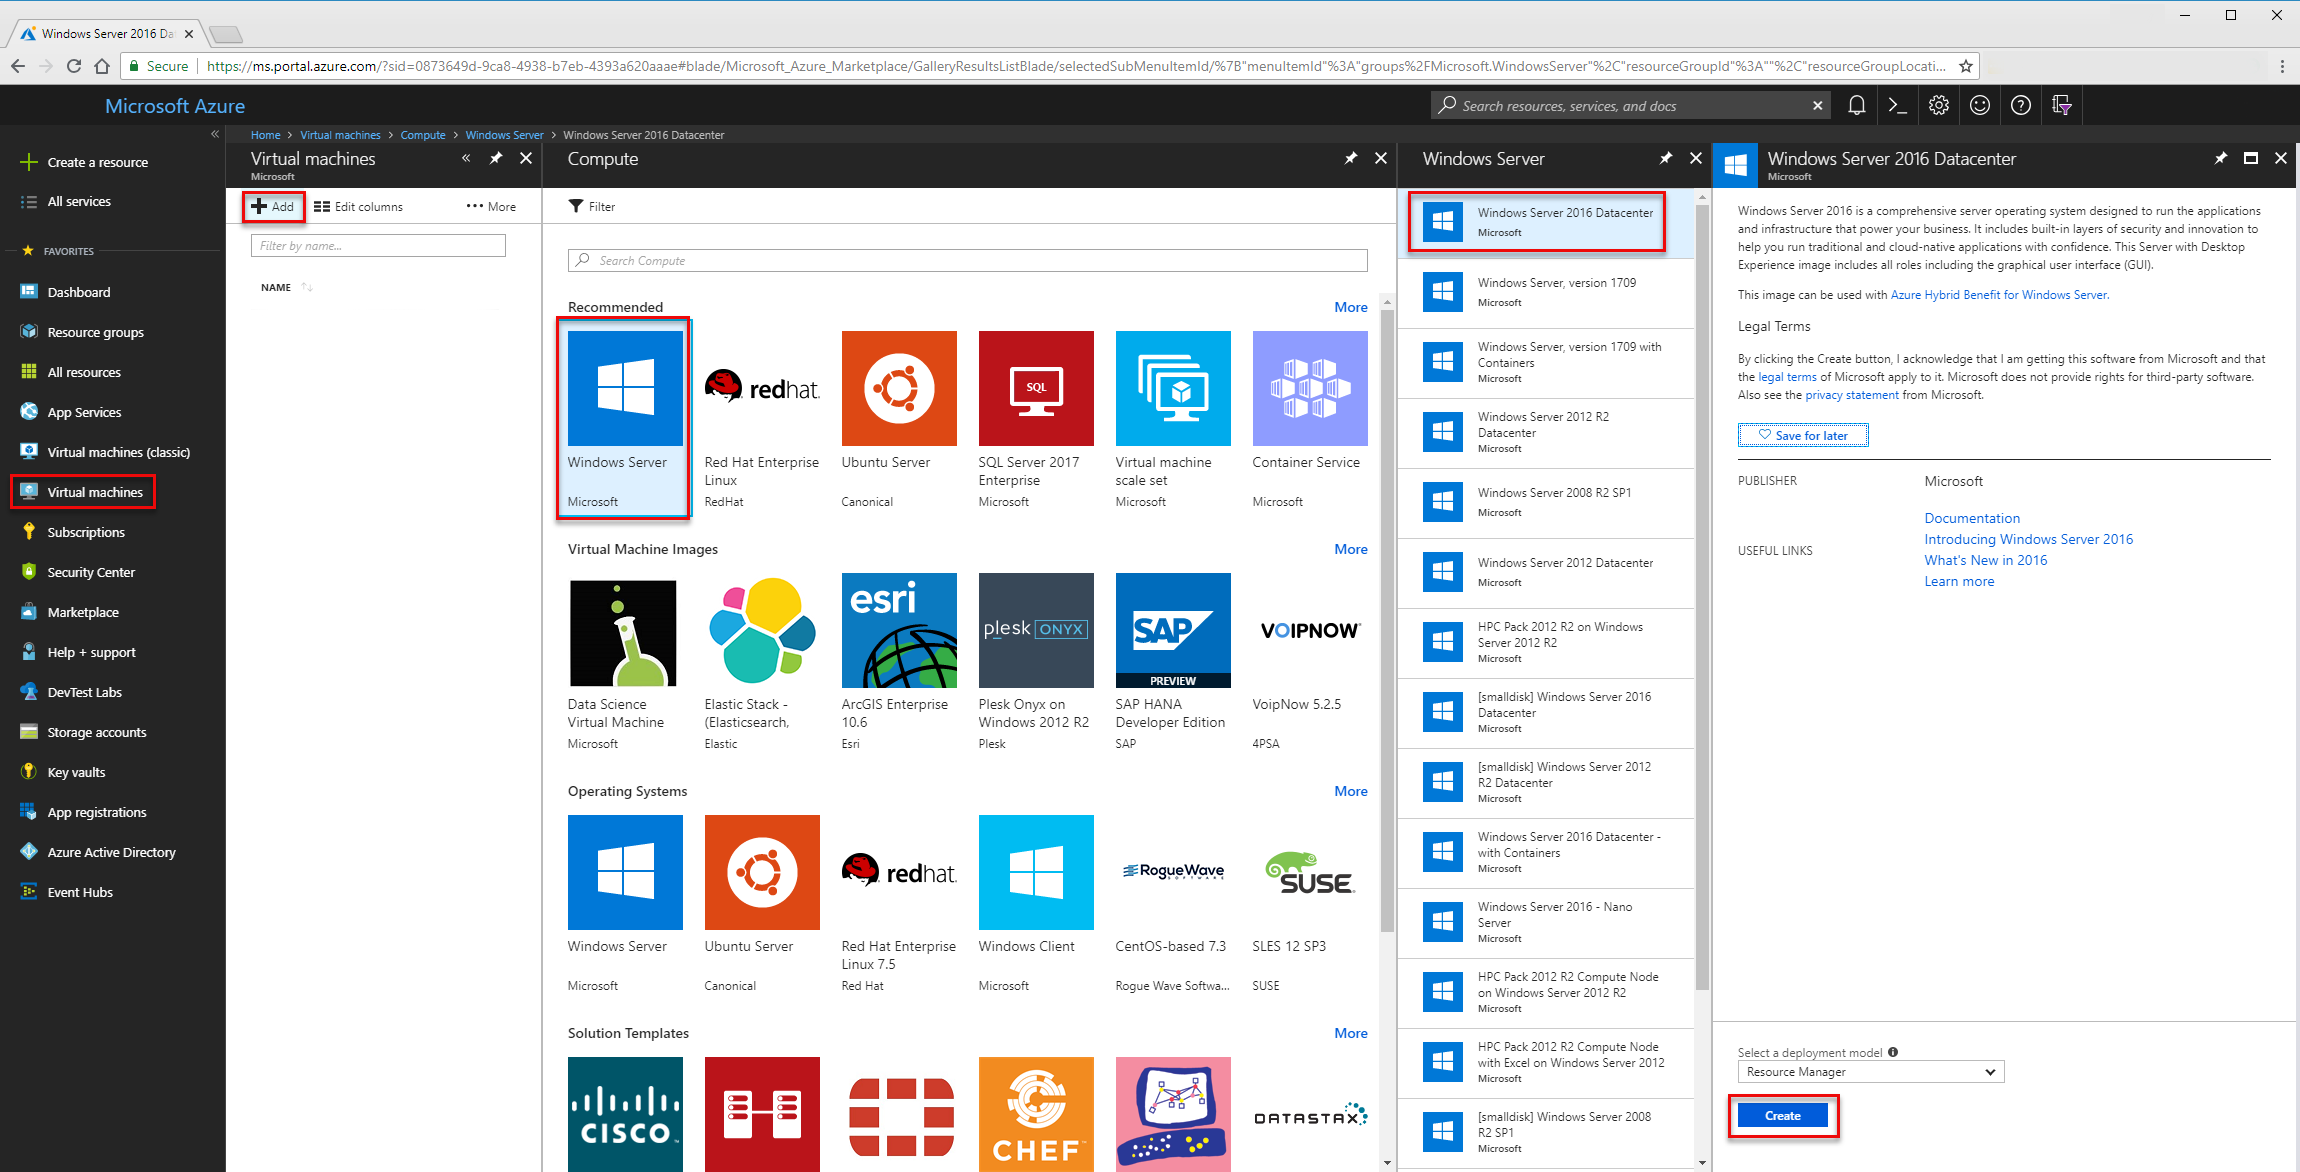Expand Virtual Machines section in sidebar
2300x1172 pixels.
tap(94, 490)
